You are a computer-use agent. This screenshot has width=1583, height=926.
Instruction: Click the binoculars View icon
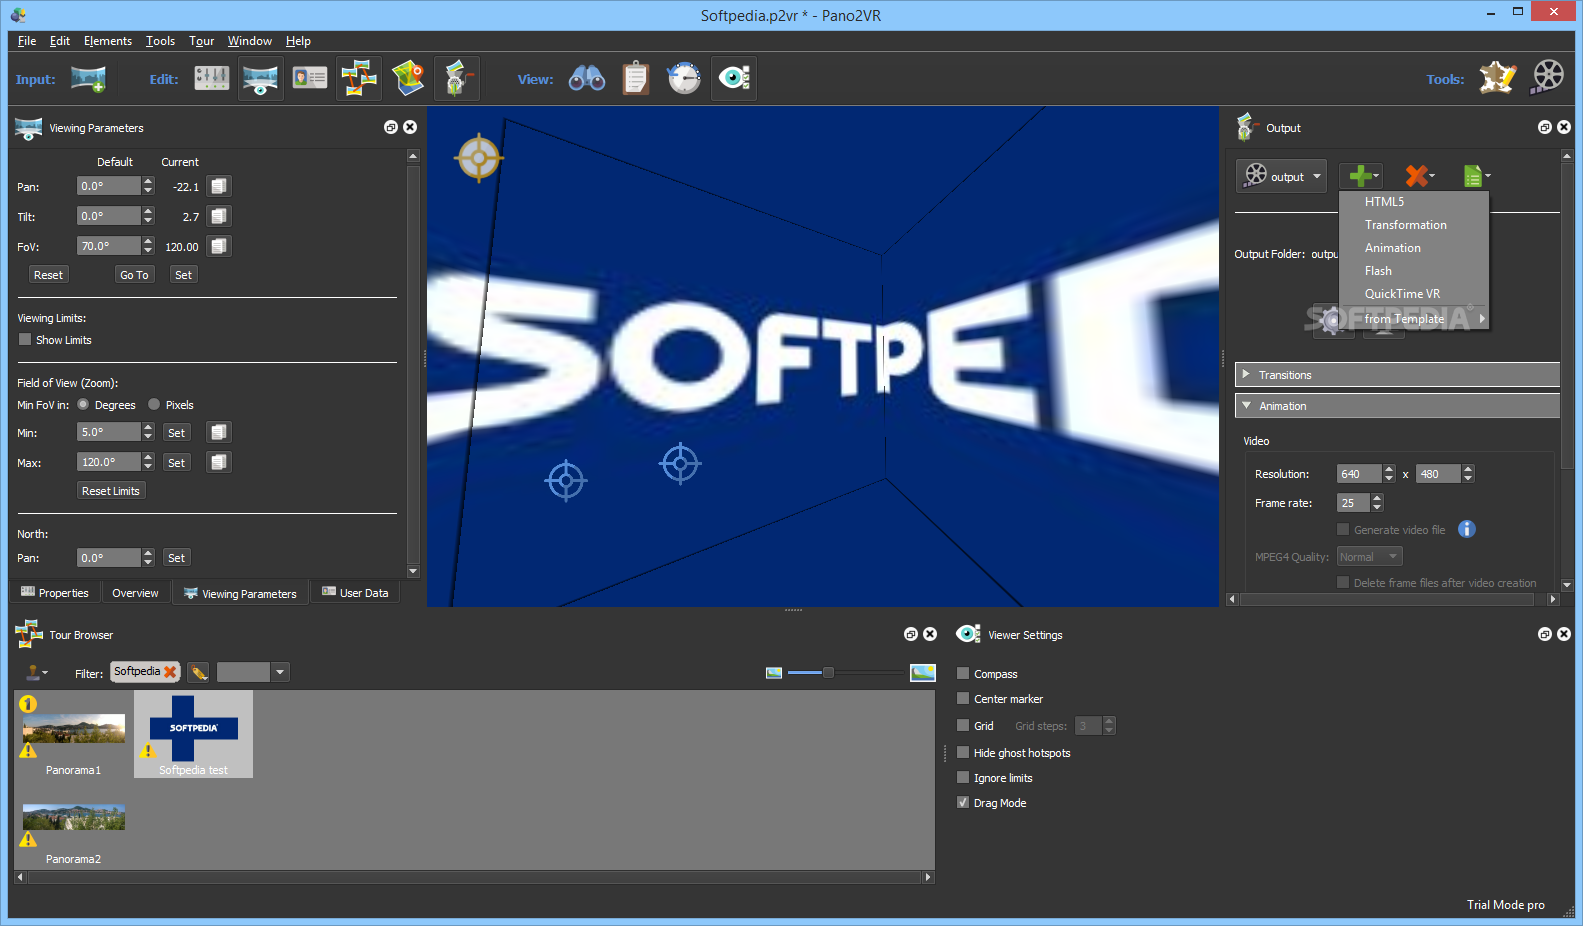click(587, 78)
